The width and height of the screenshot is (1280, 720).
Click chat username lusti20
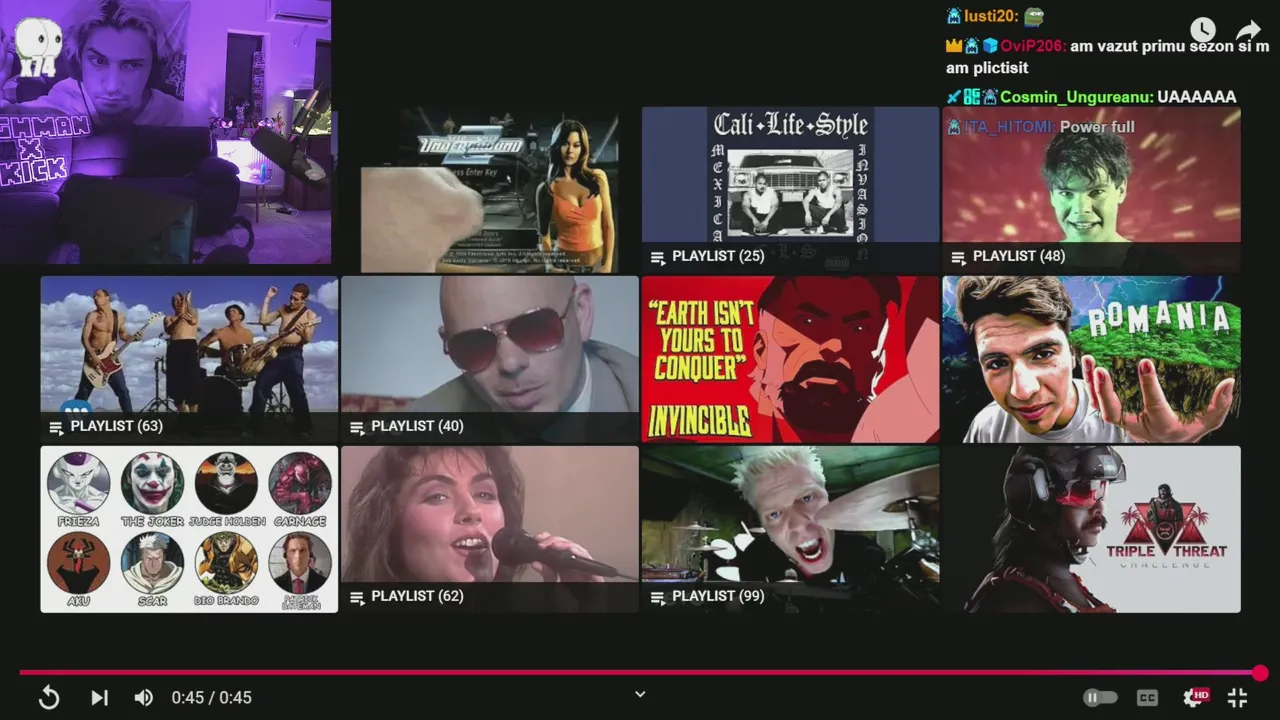point(991,16)
